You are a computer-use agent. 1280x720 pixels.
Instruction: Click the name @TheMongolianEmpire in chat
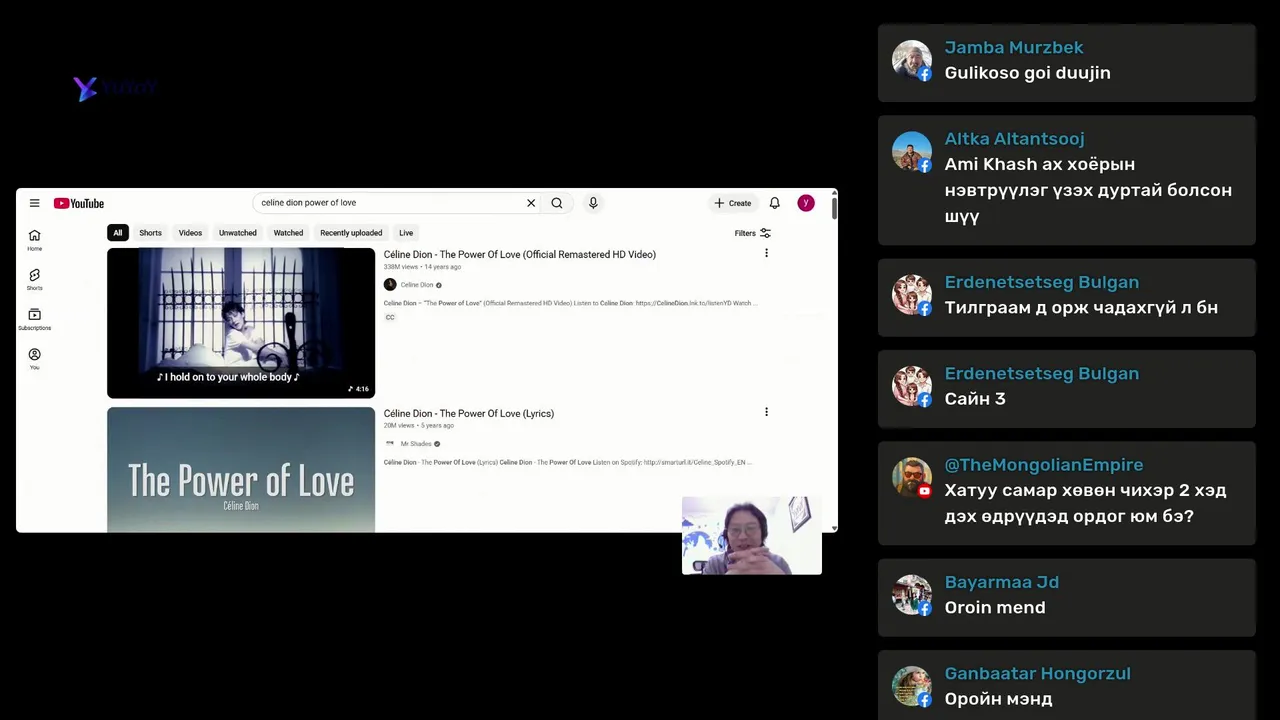1044,465
